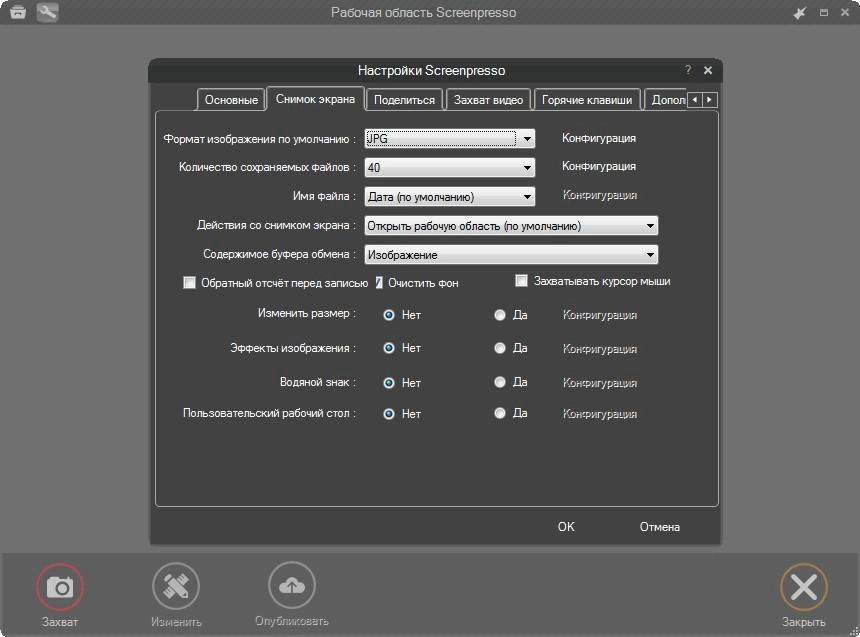Switch to the Основные tab
This screenshot has width=860, height=637.
(x=231, y=100)
